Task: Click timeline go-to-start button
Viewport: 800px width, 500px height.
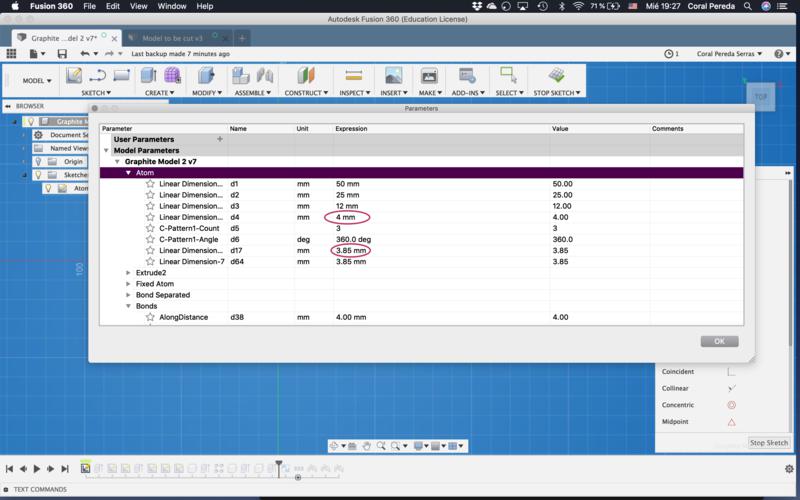Action: 9,468
